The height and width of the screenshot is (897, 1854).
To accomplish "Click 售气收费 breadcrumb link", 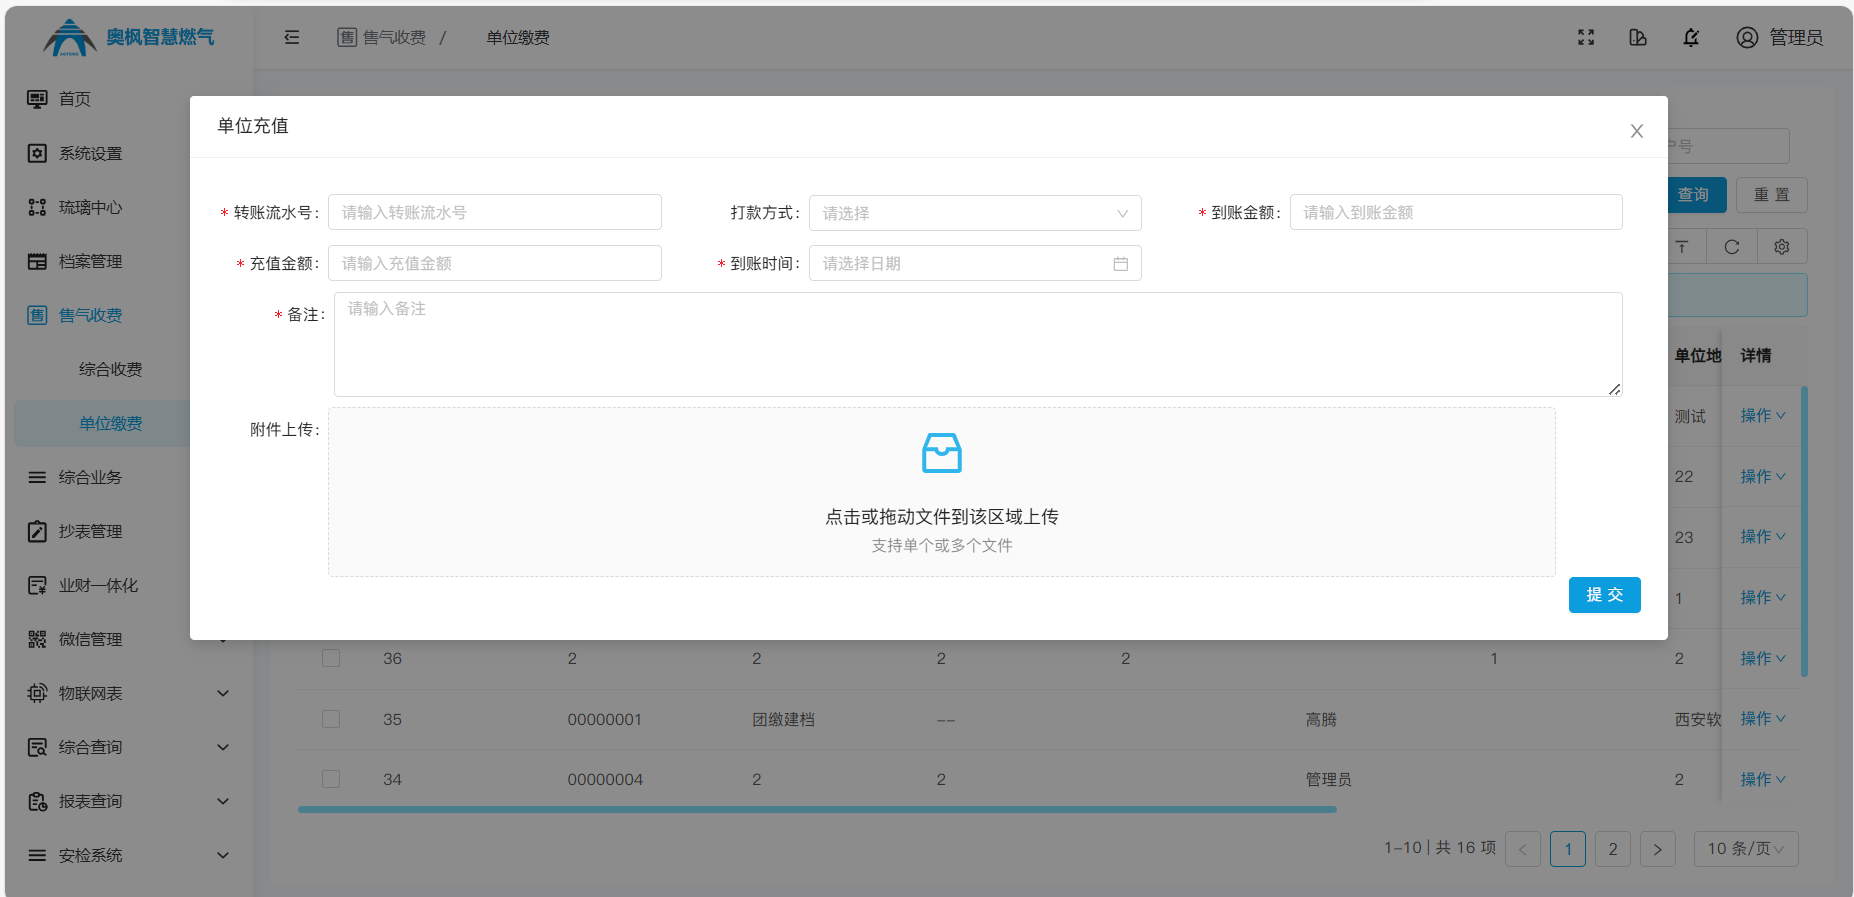I will pos(382,38).
